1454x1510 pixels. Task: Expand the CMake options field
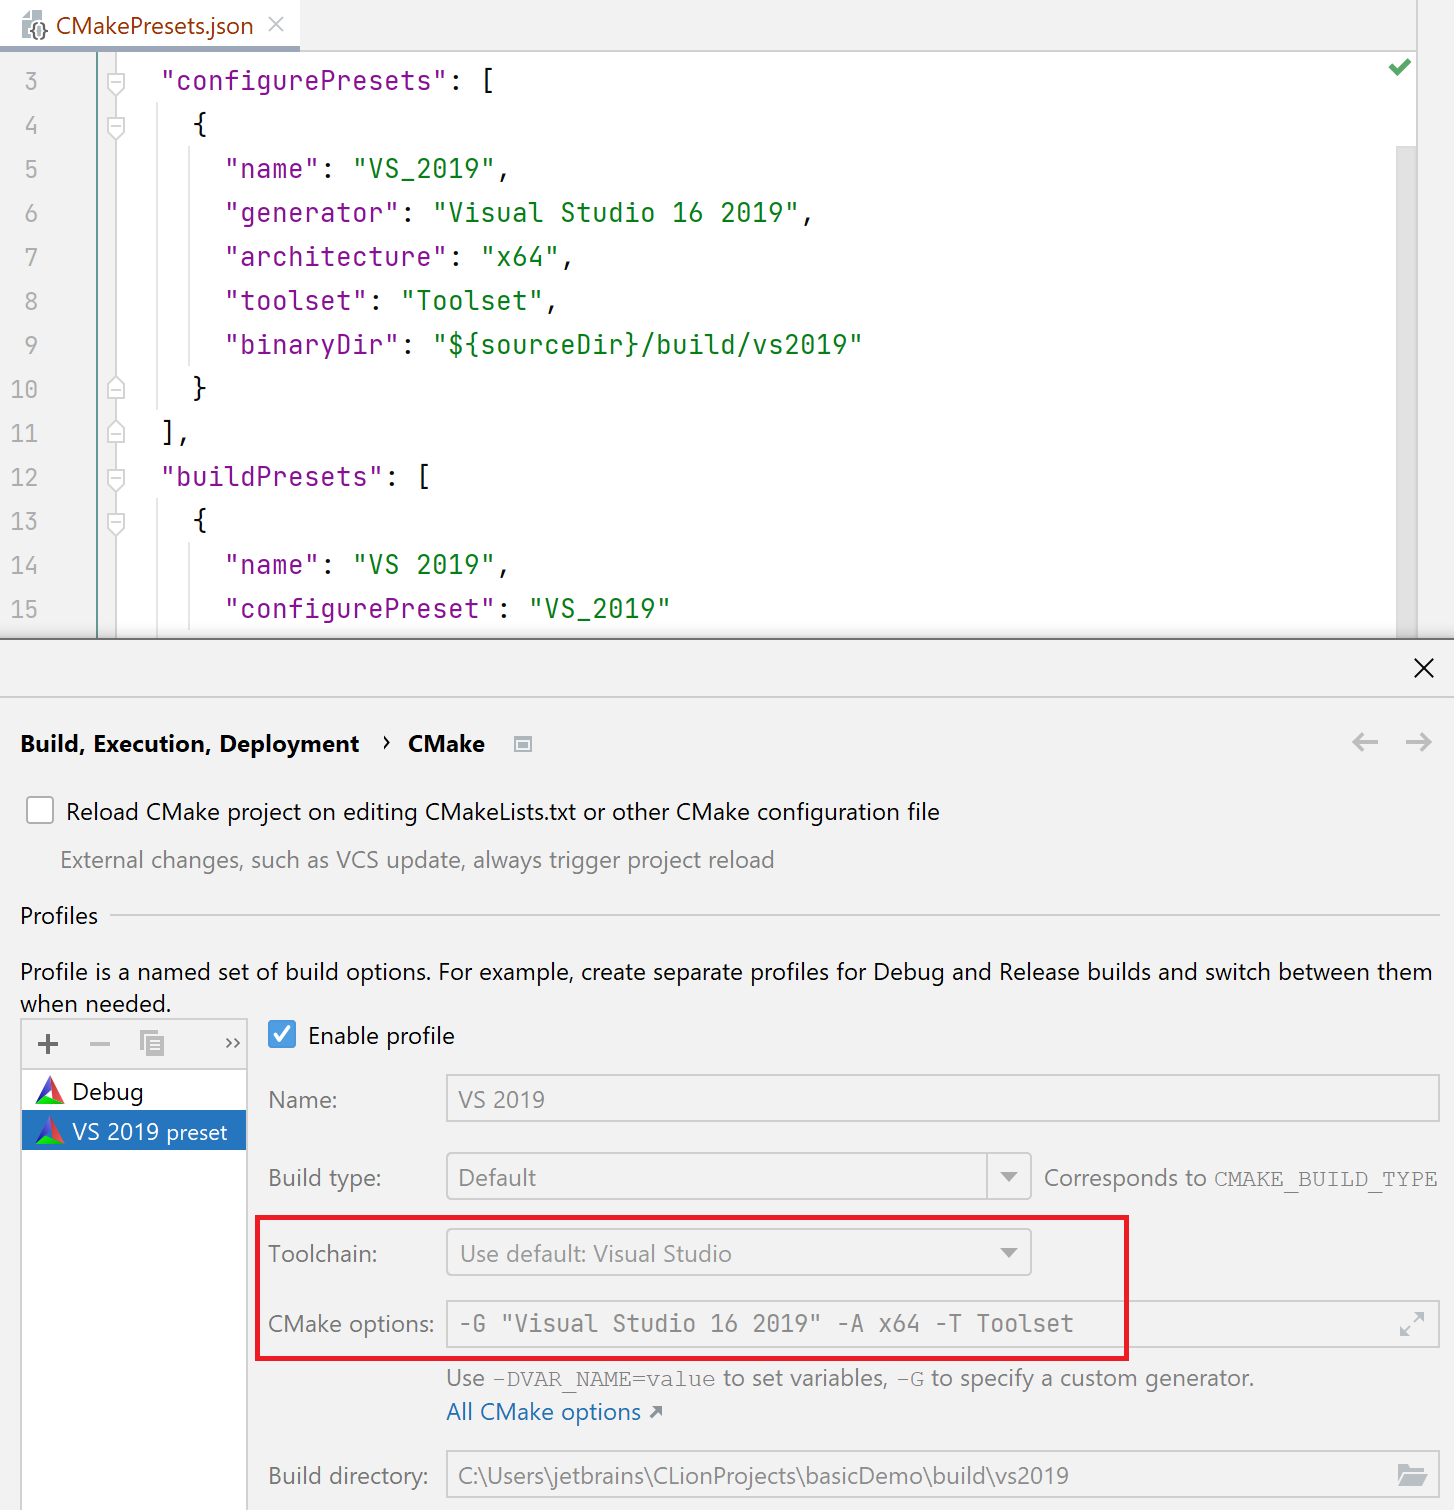coord(1410,1323)
